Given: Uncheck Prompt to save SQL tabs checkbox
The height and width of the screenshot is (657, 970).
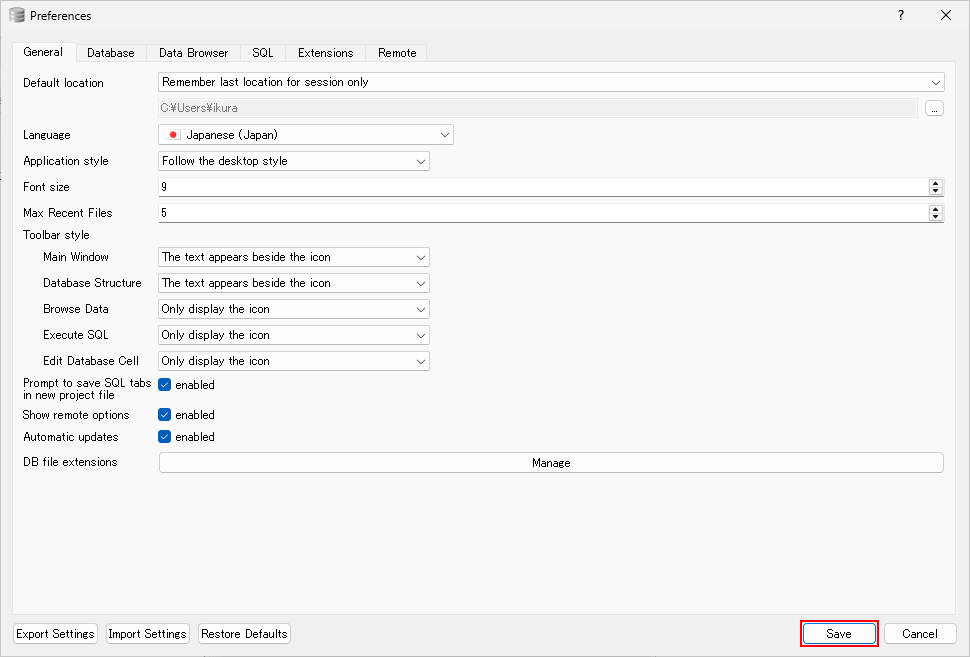Looking at the screenshot, I should point(165,385).
